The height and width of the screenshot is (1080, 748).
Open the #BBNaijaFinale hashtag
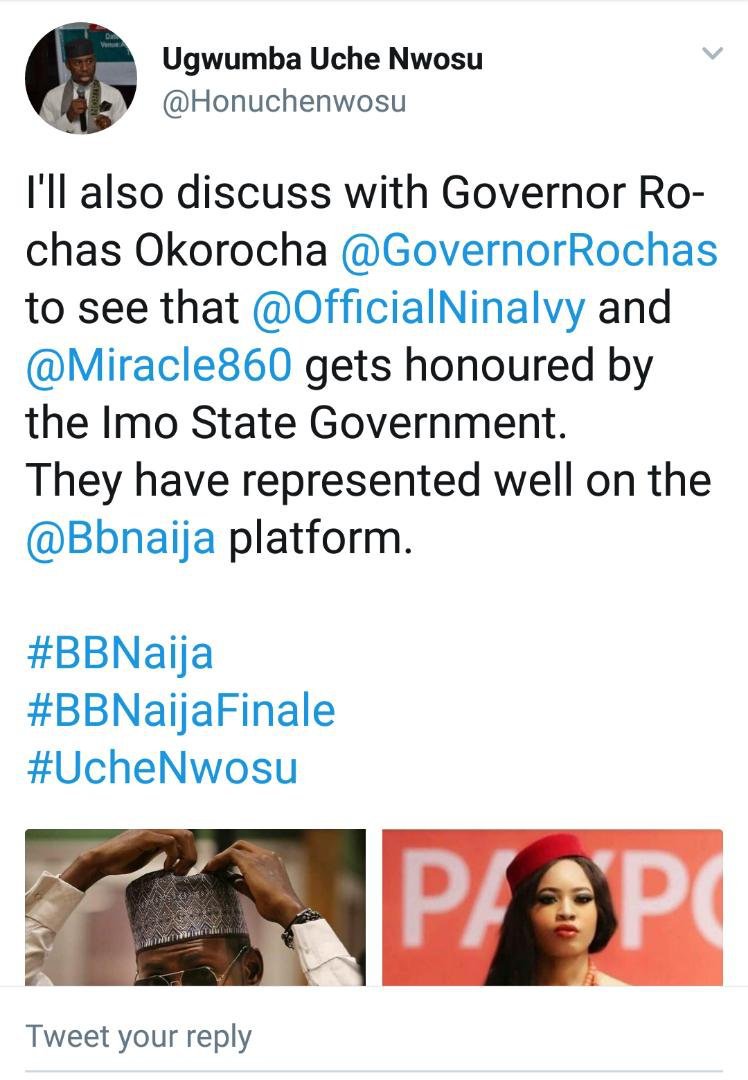point(180,712)
